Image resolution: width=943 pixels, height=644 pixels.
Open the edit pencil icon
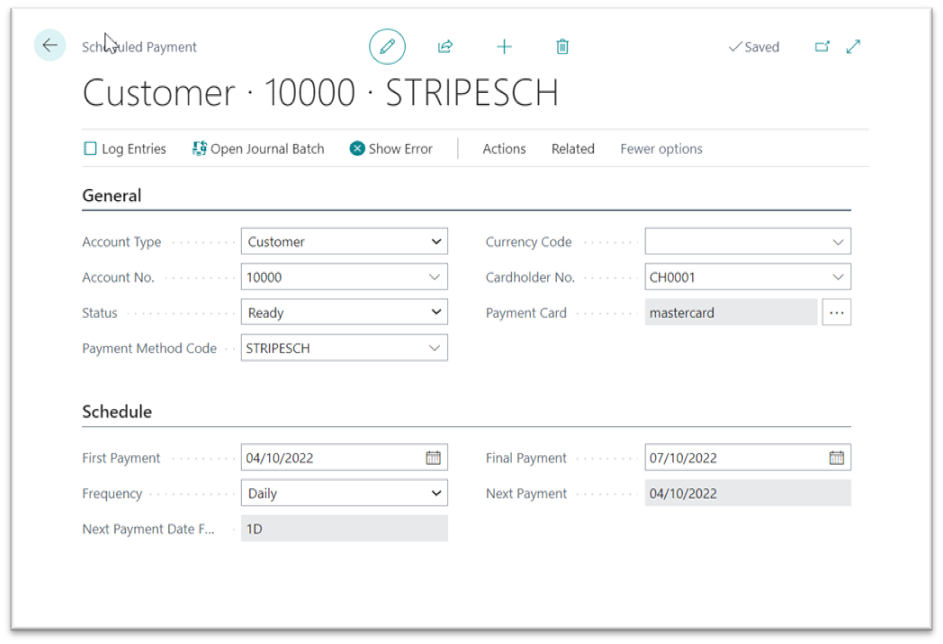point(387,46)
